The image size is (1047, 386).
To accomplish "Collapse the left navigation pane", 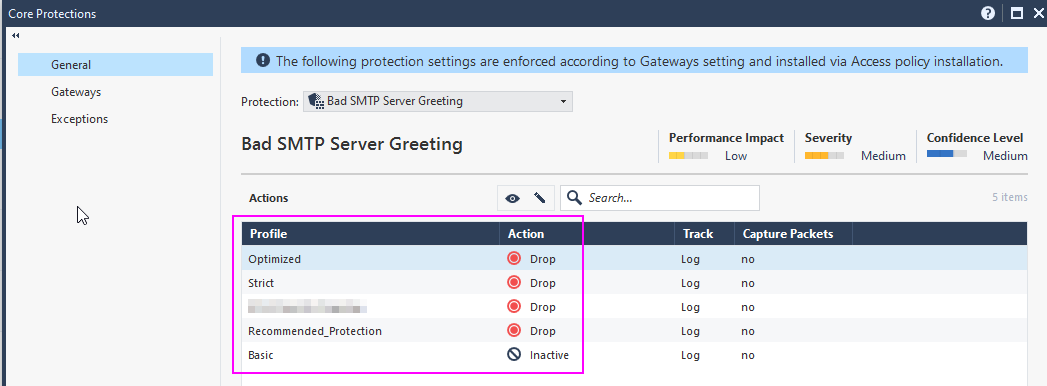I will tap(15, 35).
